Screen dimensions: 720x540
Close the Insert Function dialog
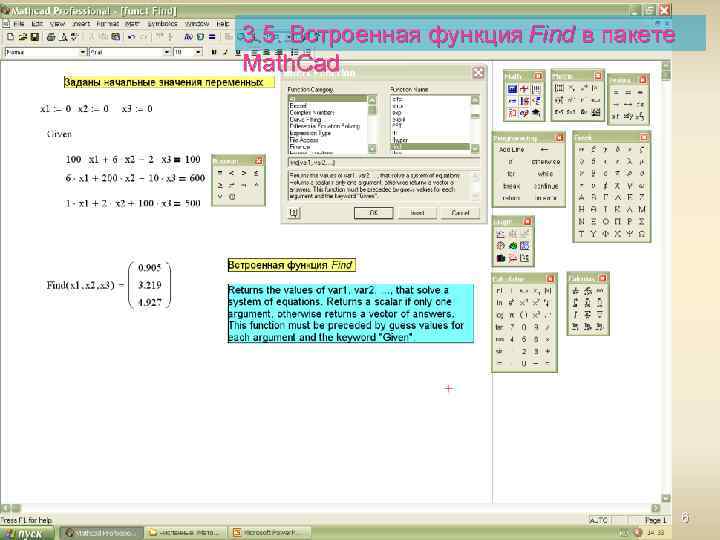[x=478, y=73]
